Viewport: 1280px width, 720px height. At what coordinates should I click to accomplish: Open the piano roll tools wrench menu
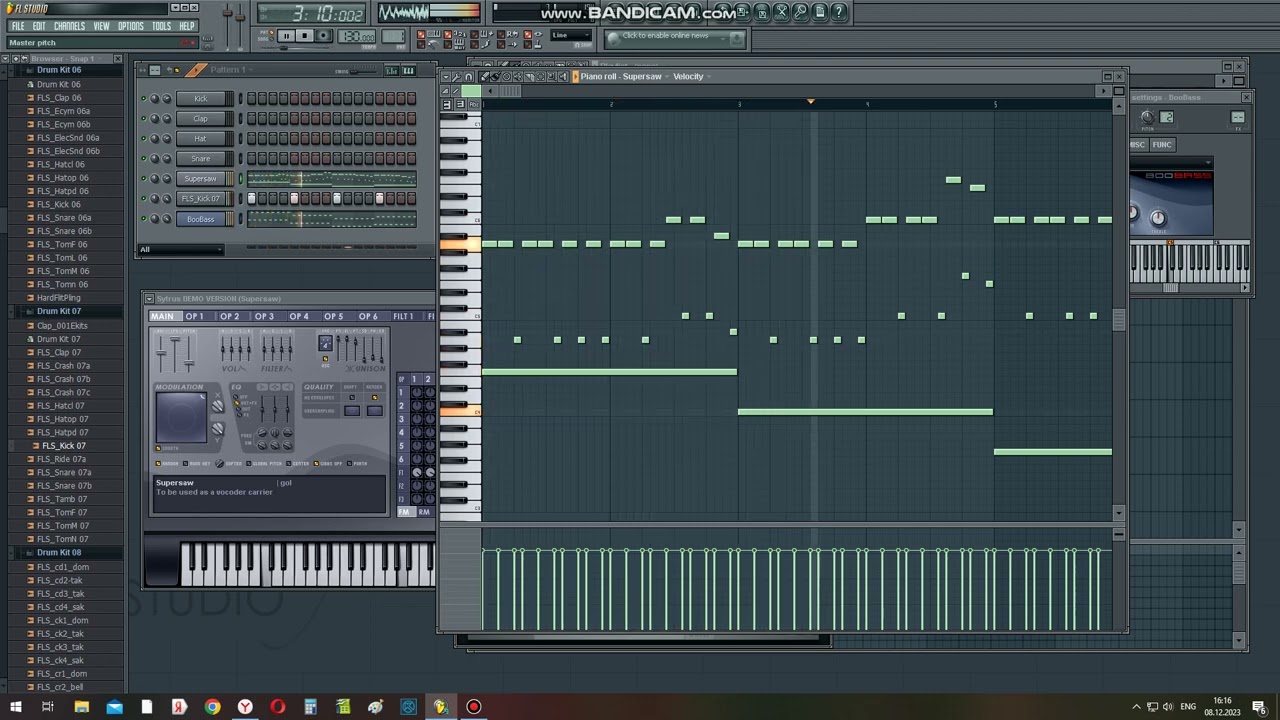click(x=456, y=77)
